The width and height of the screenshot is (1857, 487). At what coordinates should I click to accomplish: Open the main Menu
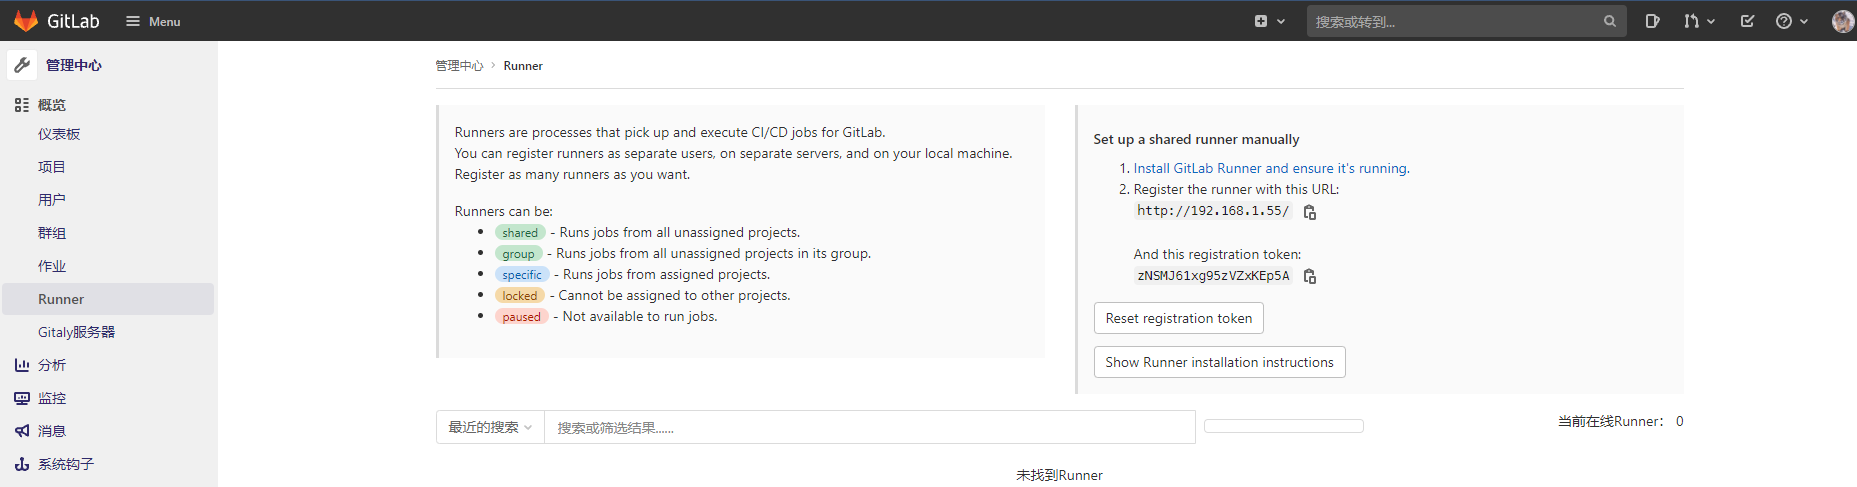point(153,21)
